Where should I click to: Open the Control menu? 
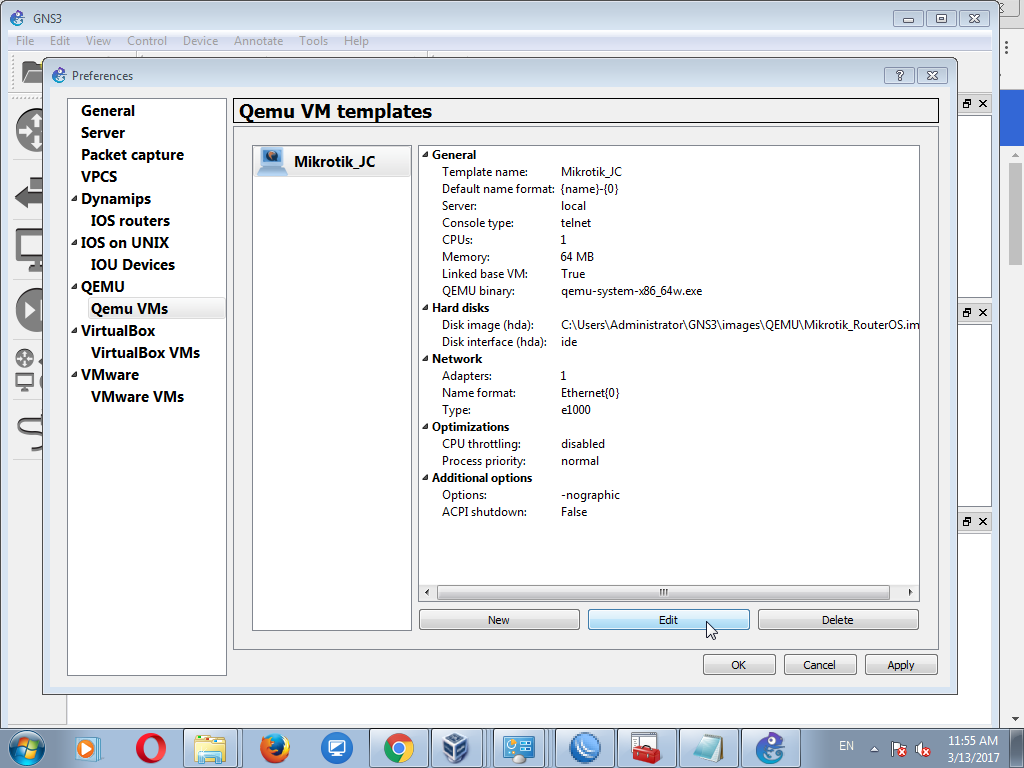(x=147, y=40)
